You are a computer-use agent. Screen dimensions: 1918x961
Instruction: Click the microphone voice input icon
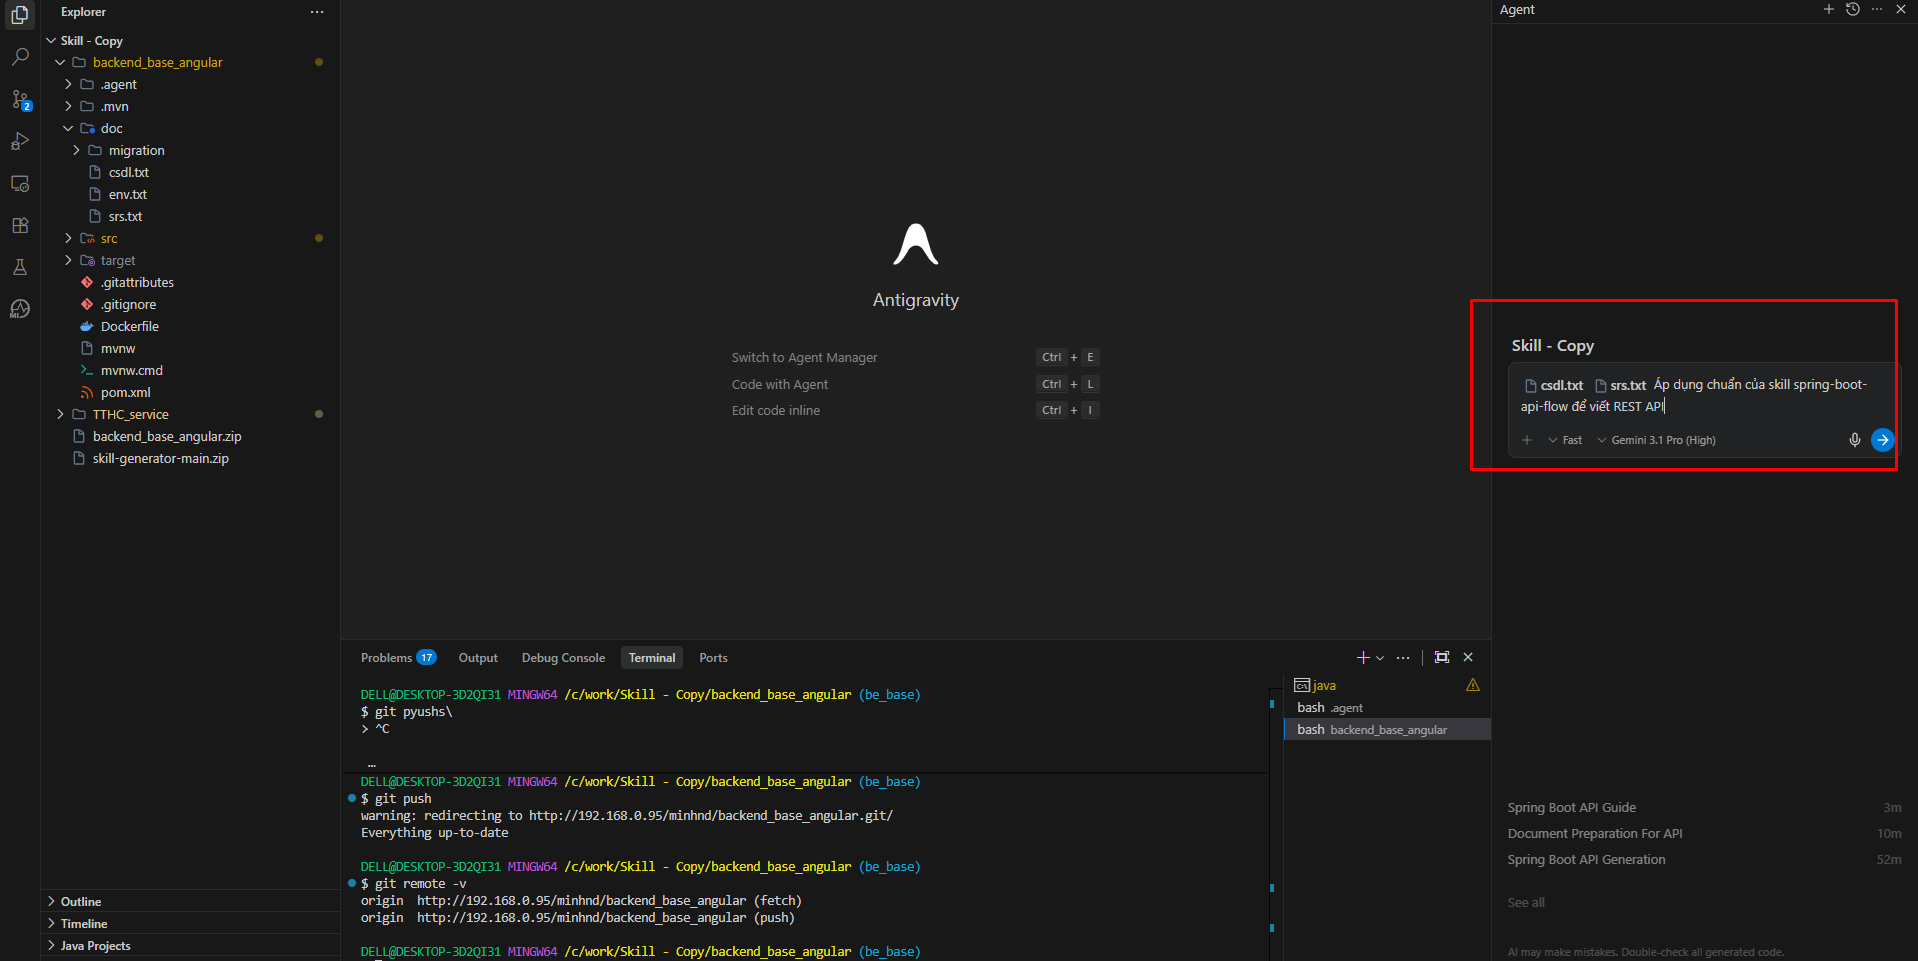(x=1854, y=440)
